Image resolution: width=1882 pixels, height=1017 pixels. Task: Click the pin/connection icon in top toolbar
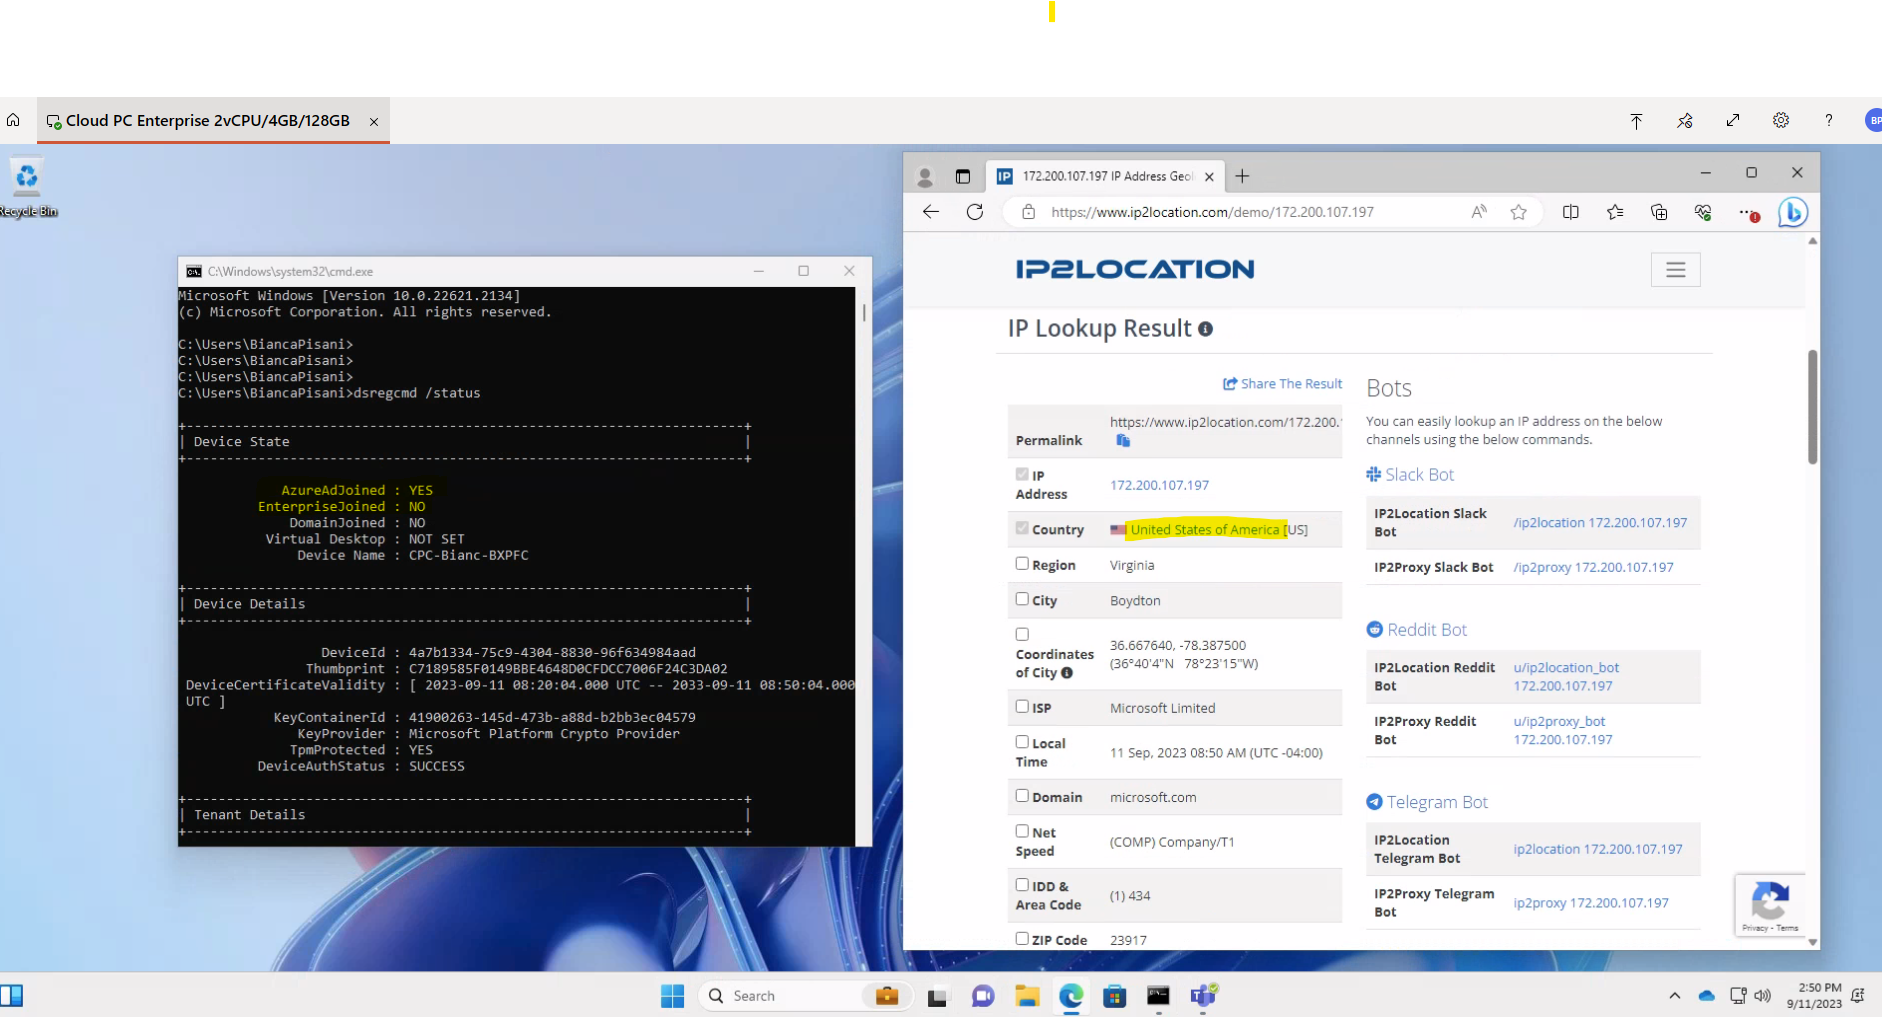click(1685, 120)
